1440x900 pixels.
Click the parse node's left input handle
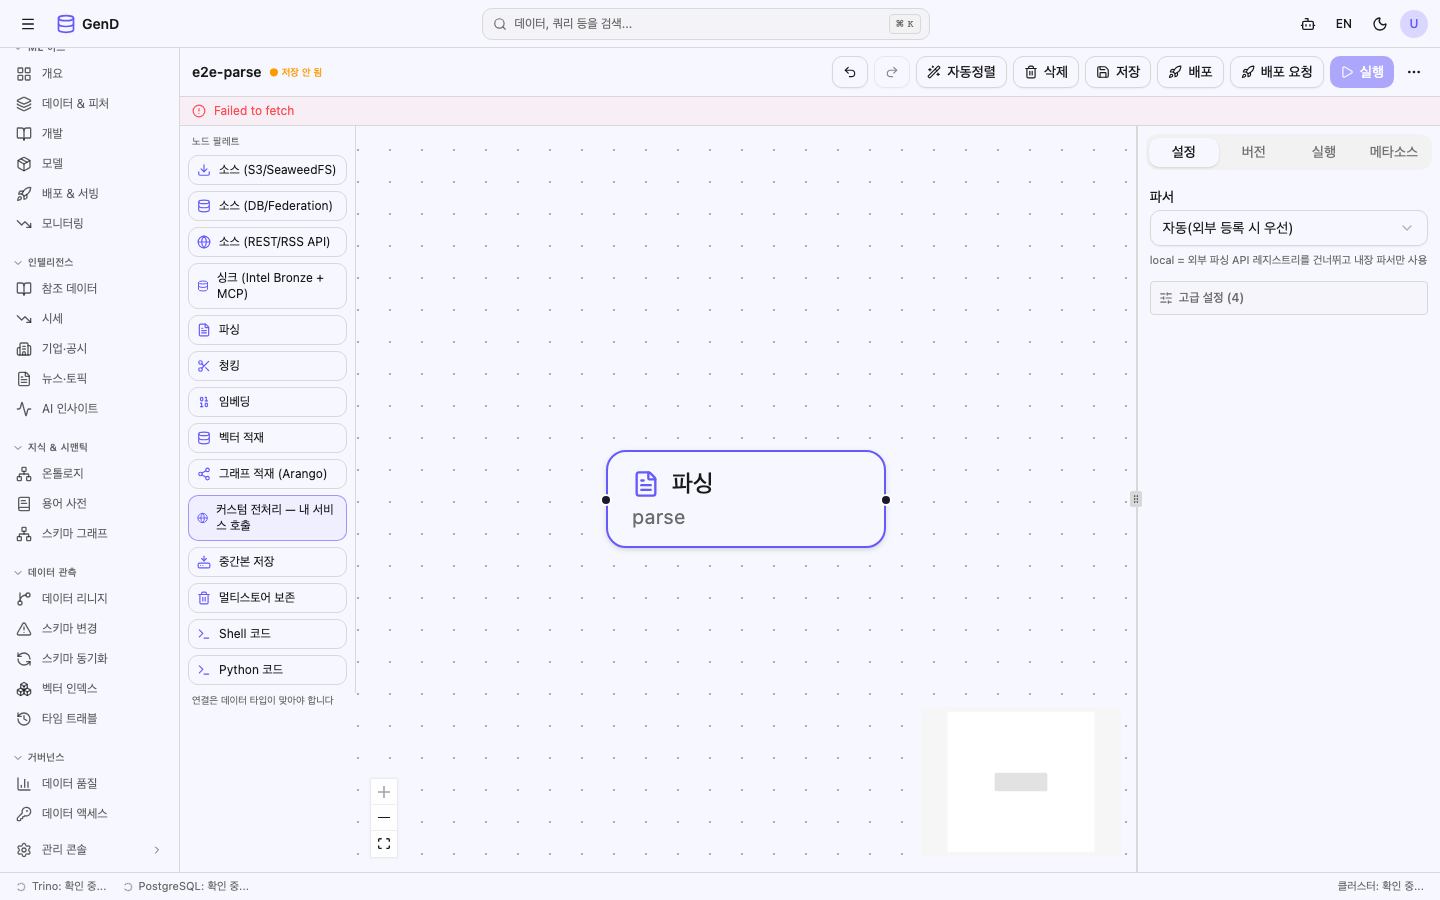606,500
